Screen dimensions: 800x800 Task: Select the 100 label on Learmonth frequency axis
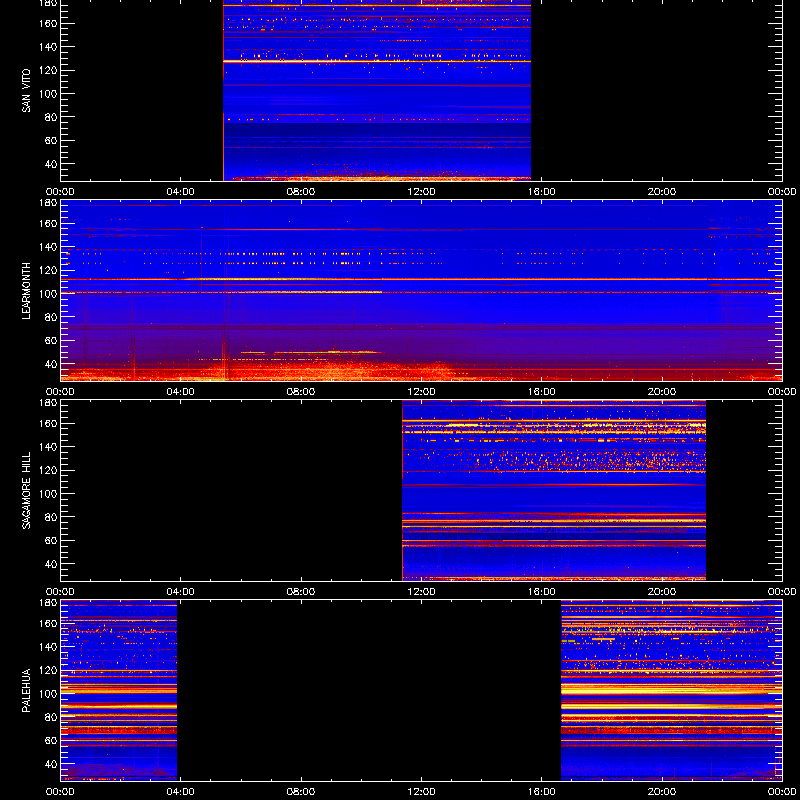point(48,294)
